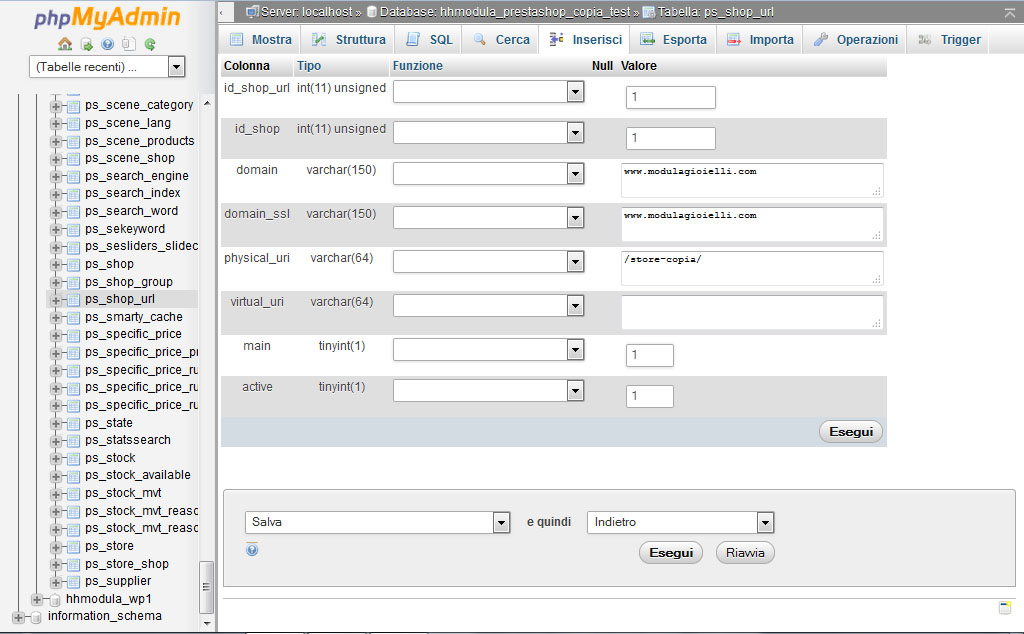This screenshot has height=634, width=1024.
Task: Open function dropdown for main row
Action: coord(488,349)
